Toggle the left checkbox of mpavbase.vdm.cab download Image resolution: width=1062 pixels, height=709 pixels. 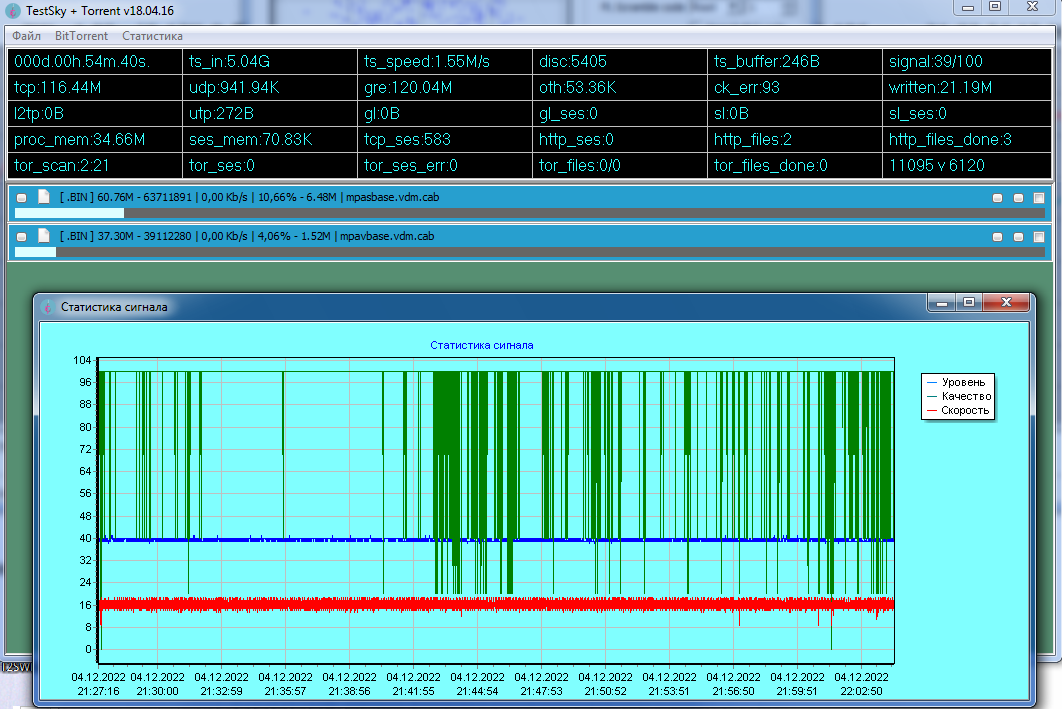(x=22, y=237)
